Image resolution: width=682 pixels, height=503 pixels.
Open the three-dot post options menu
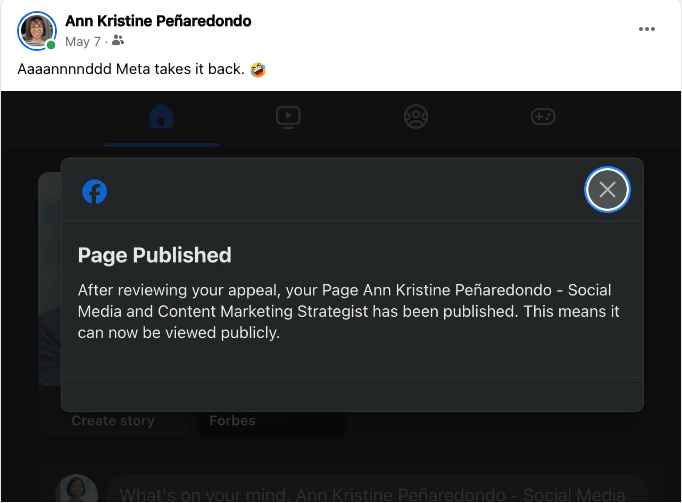(647, 29)
